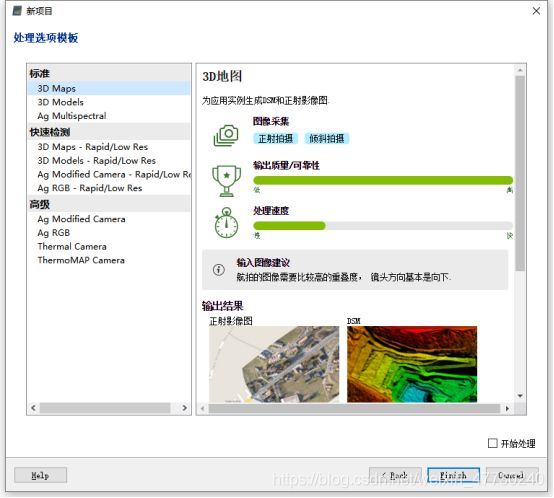Image resolution: width=554 pixels, height=498 pixels.
Task: Click the 输出质量/可靠性 label
Action: (287, 165)
